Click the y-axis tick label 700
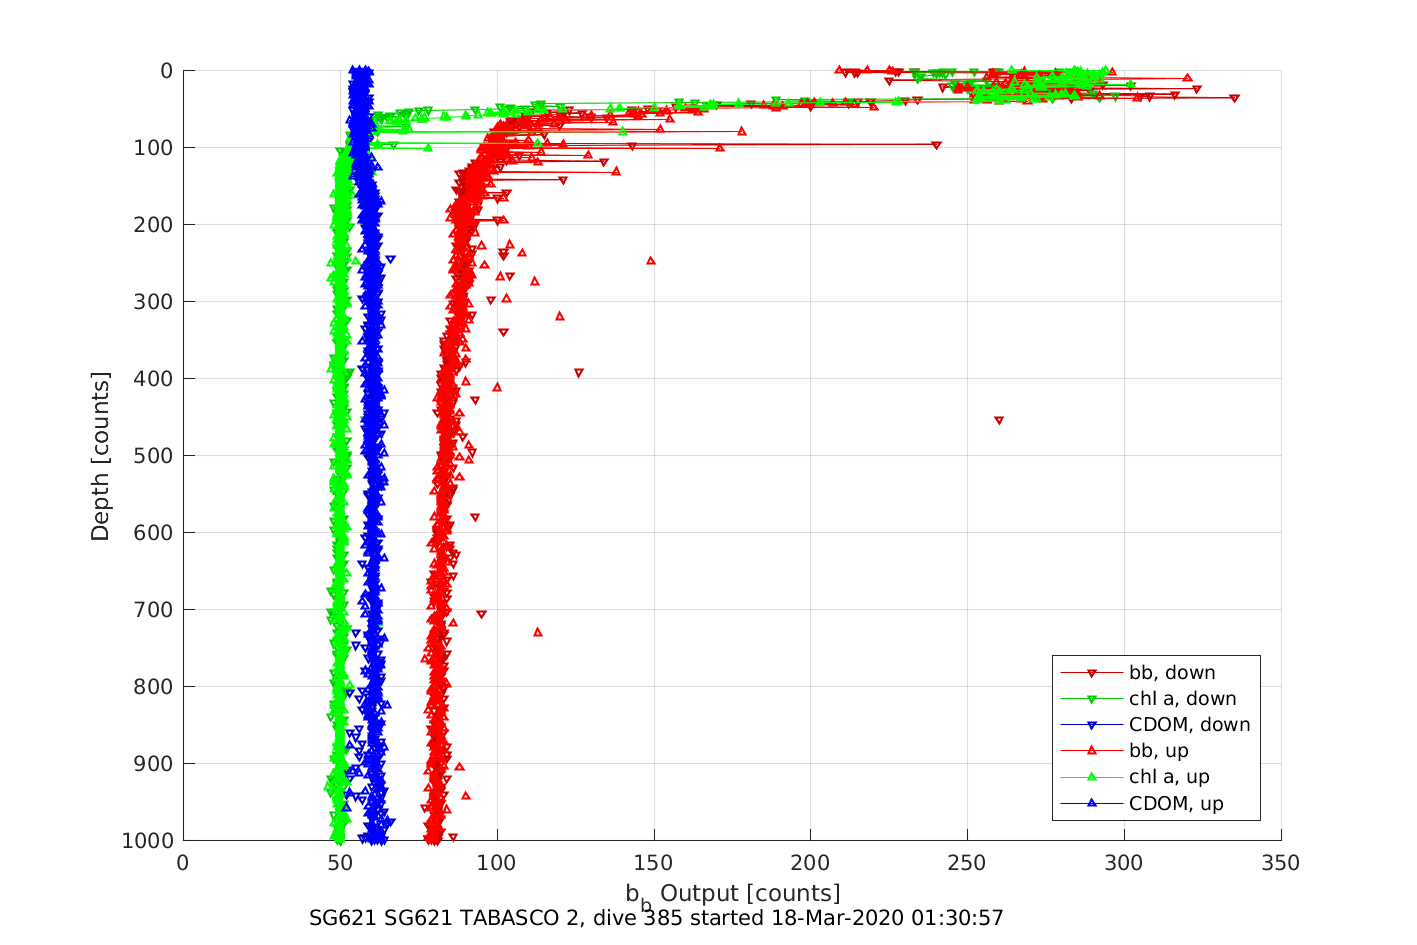 [154, 610]
